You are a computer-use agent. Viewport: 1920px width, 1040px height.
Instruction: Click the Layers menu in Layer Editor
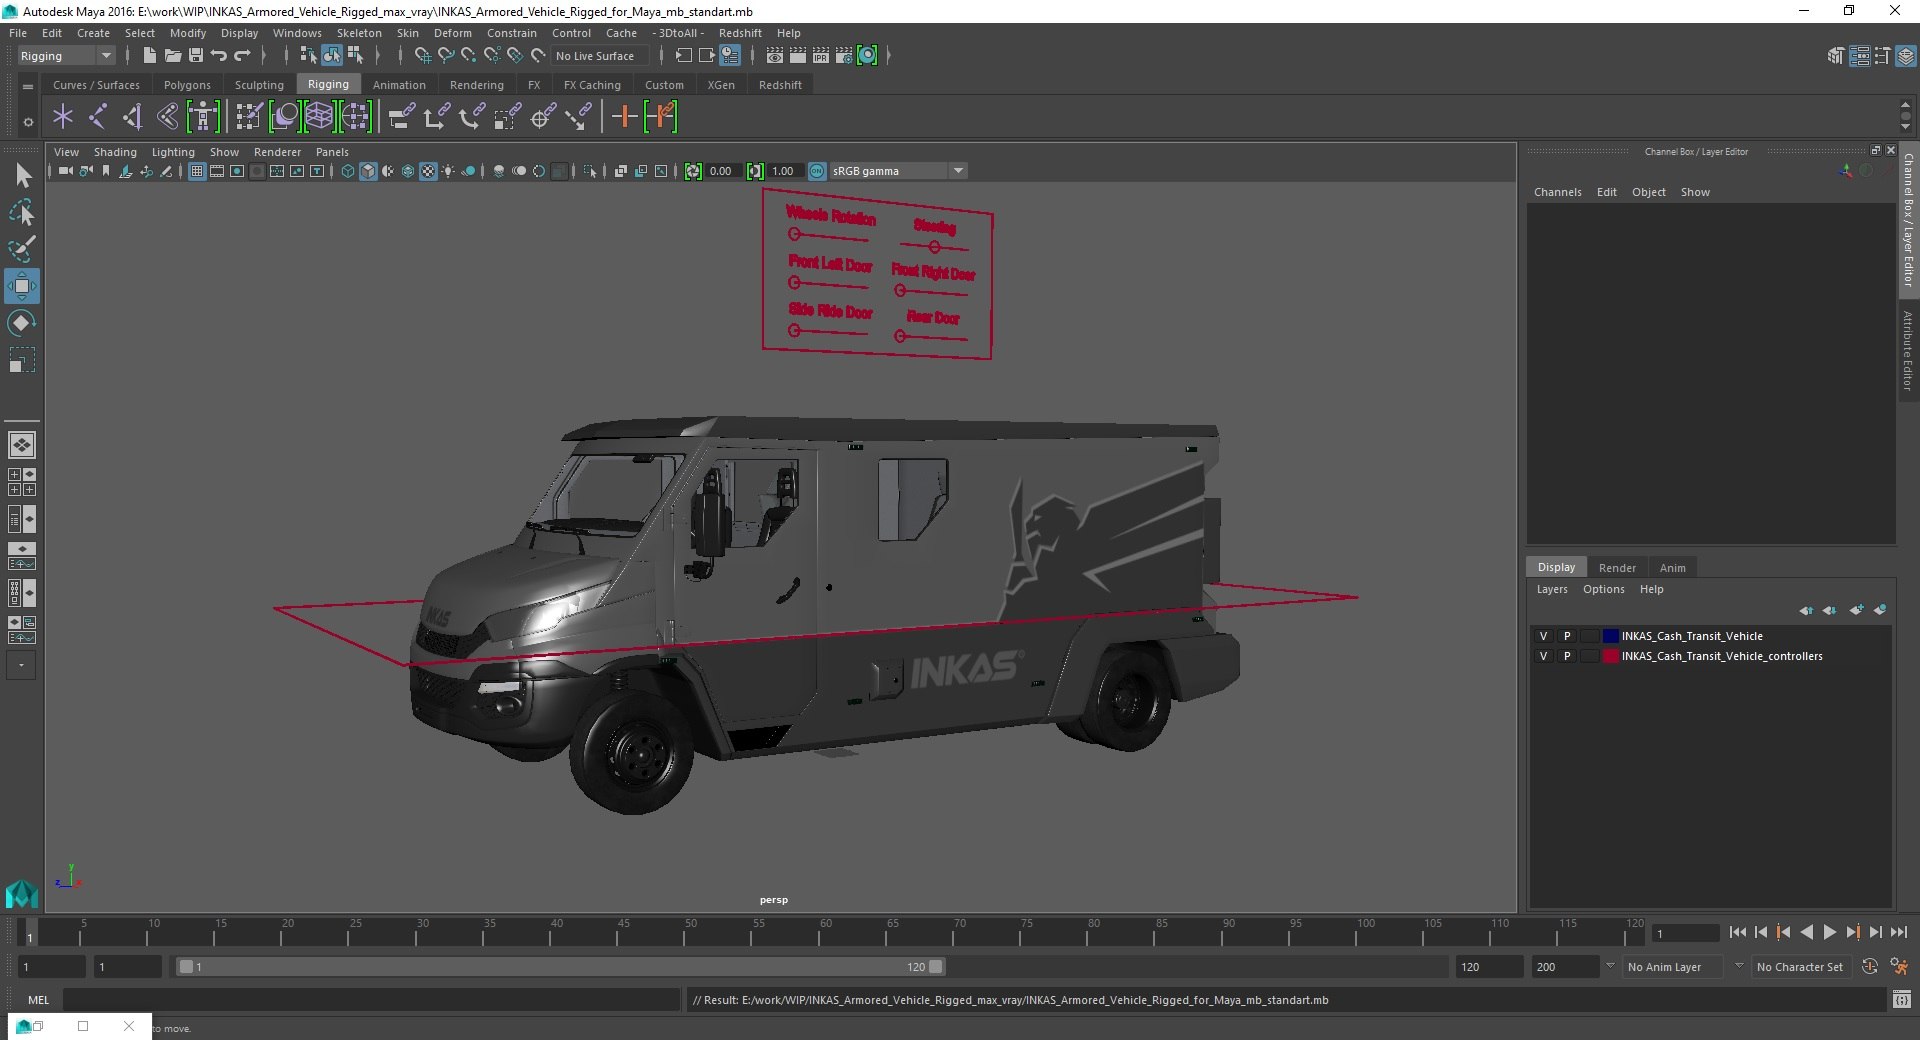[1552, 589]
